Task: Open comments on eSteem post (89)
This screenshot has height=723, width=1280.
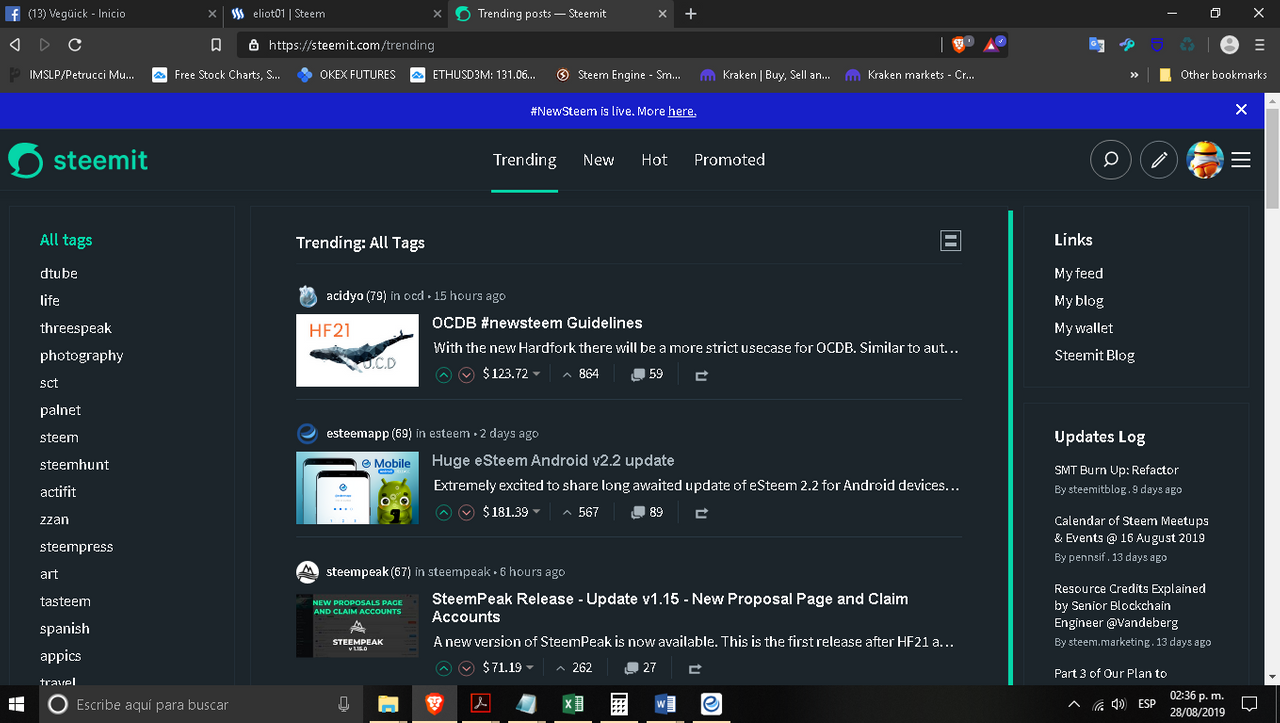Action: tap(647, 512)
